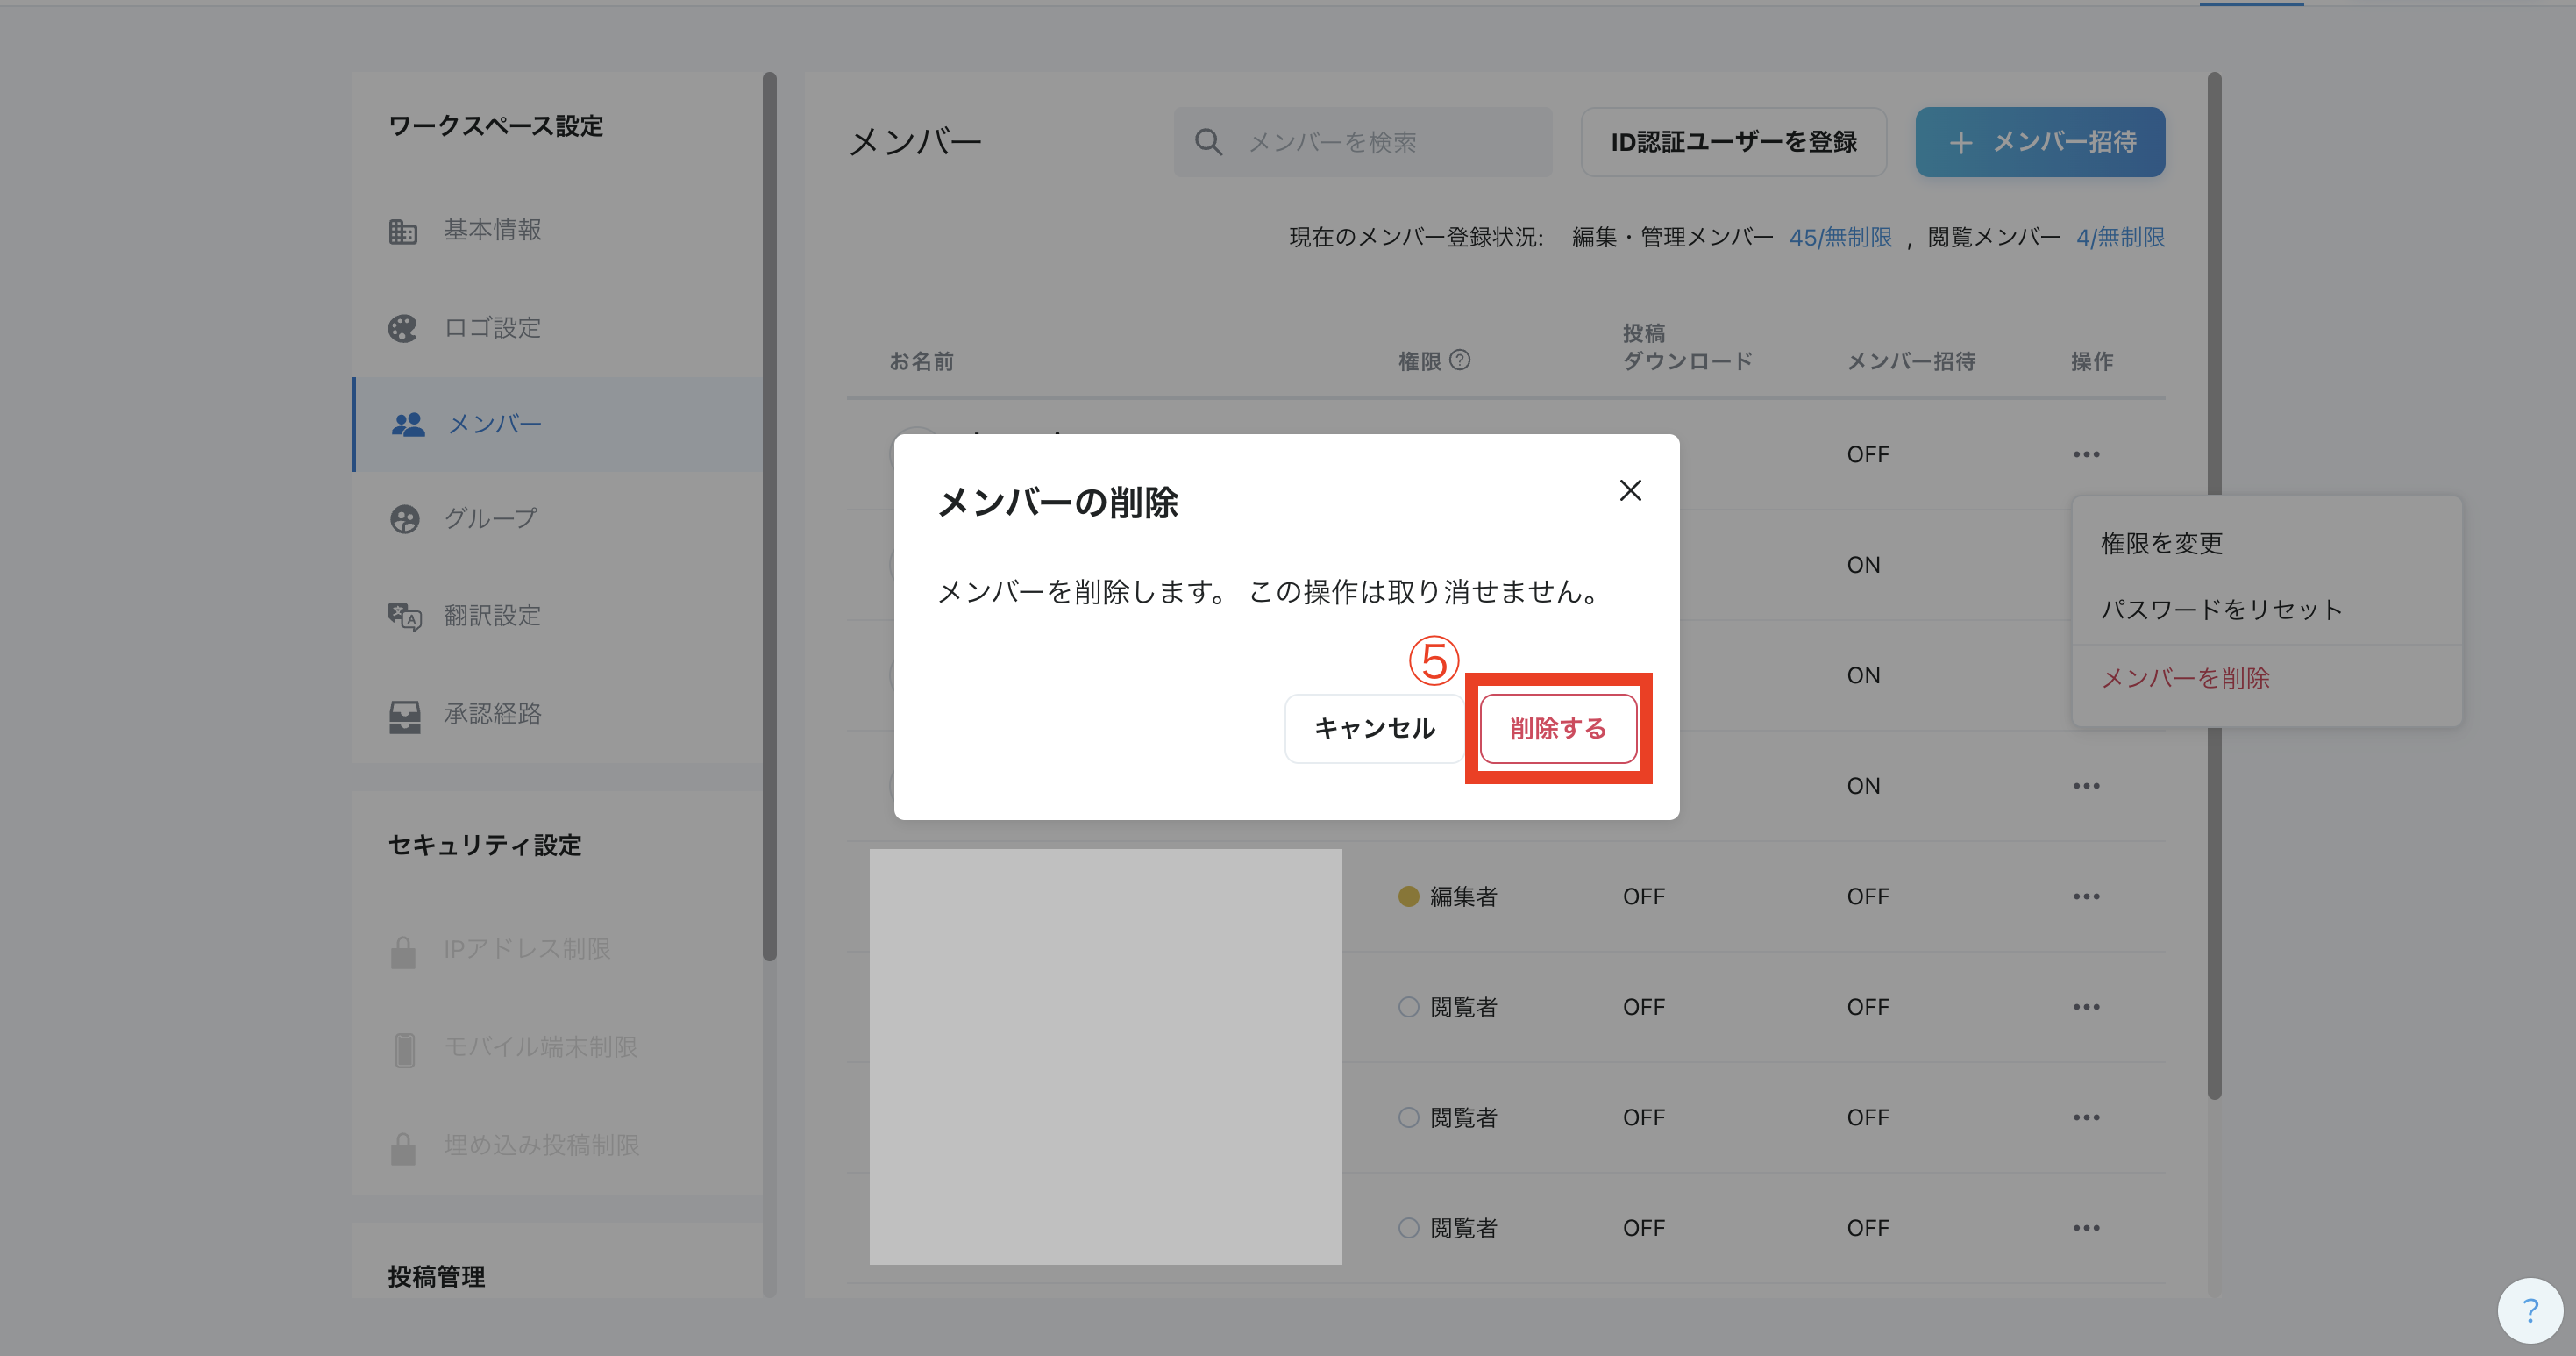
Task: Click the 権限 help question-mark icon
Action: coord(1460,360)
